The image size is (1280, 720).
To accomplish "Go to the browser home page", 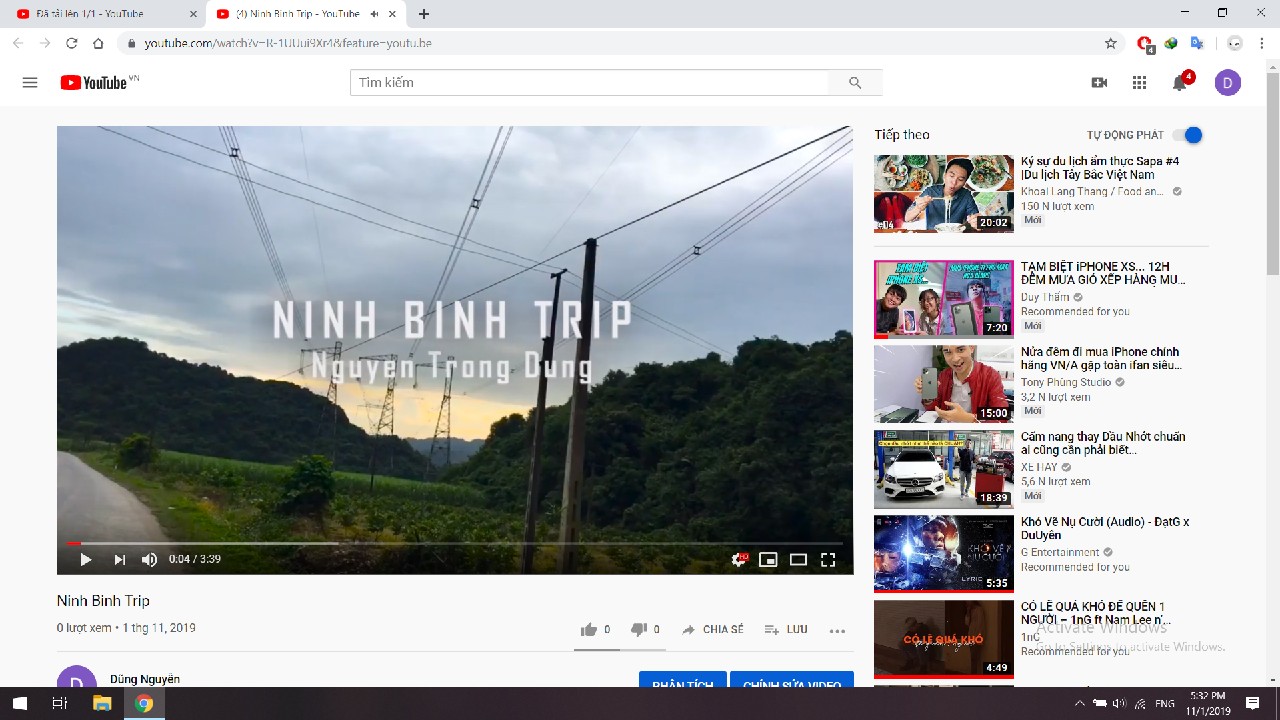I will [x=98, y=43].
